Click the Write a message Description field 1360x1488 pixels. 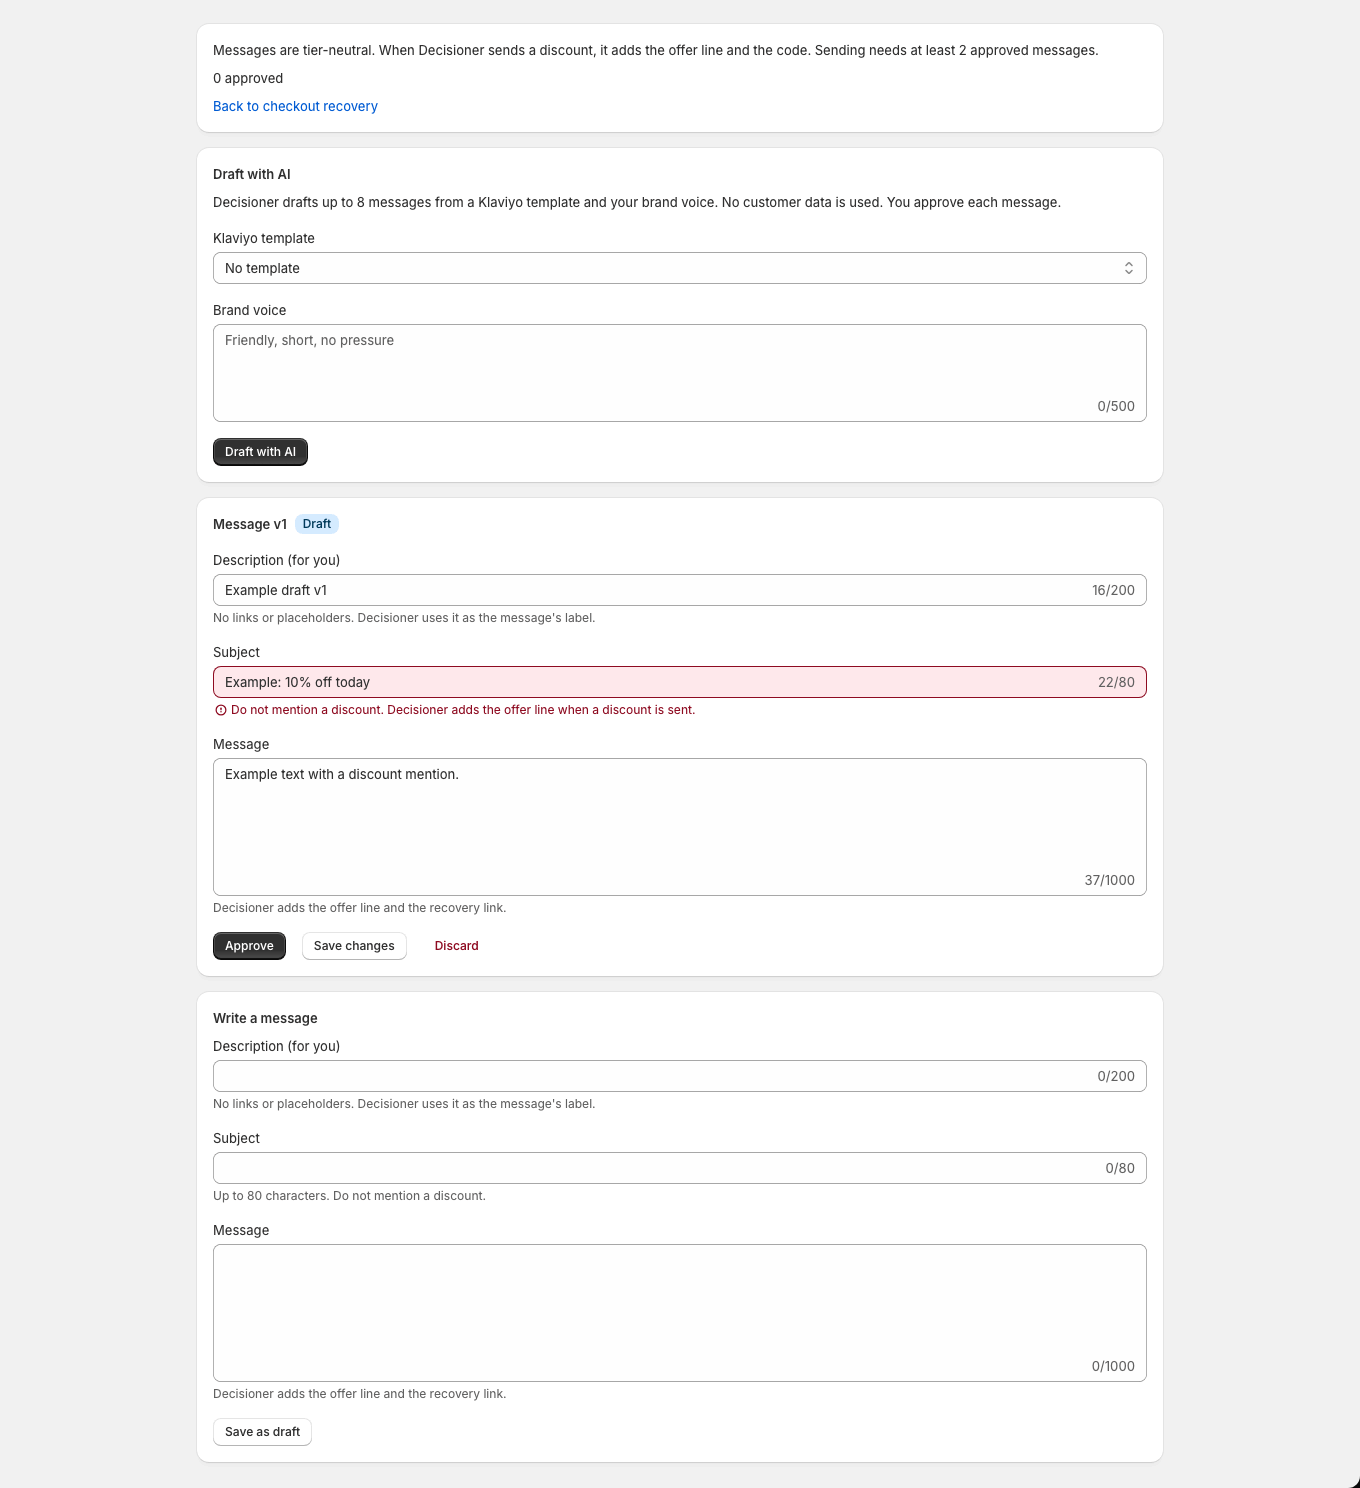pyautogui.click(x=680, y=1076)
